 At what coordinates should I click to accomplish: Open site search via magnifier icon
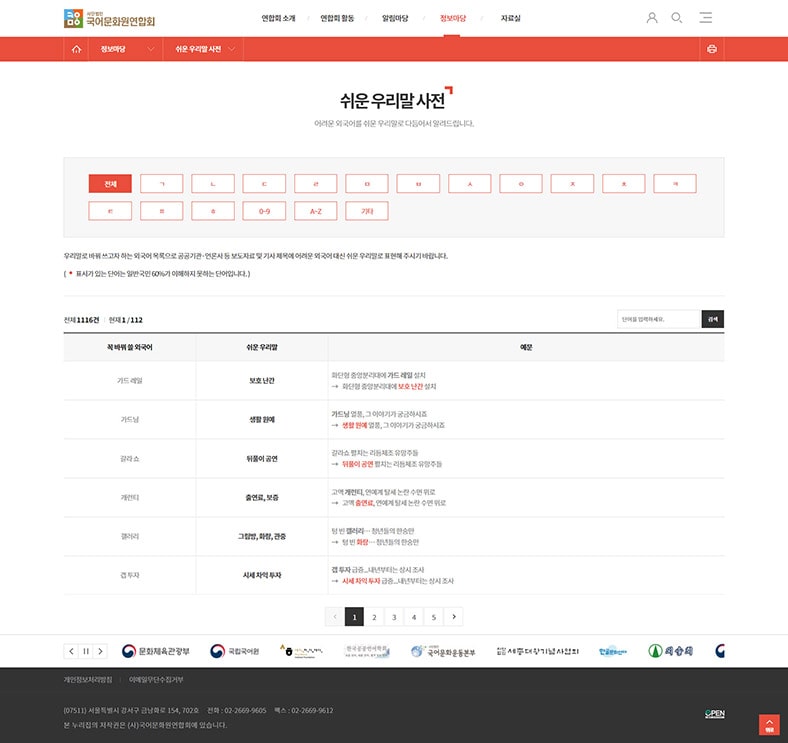tap(677, 18)
